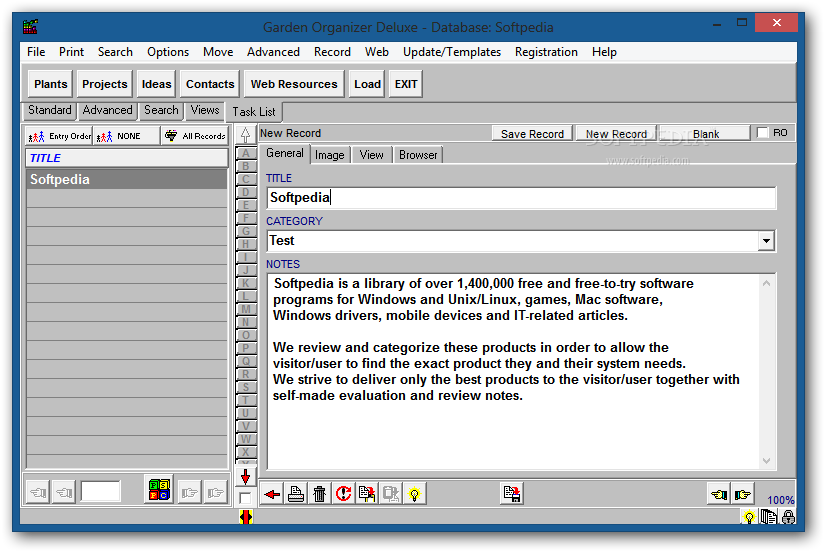Image resolution: width=825 pixels, height=552 pixels.
Task: Click the Ideas toolbar button
Action: tap(156, 84)
